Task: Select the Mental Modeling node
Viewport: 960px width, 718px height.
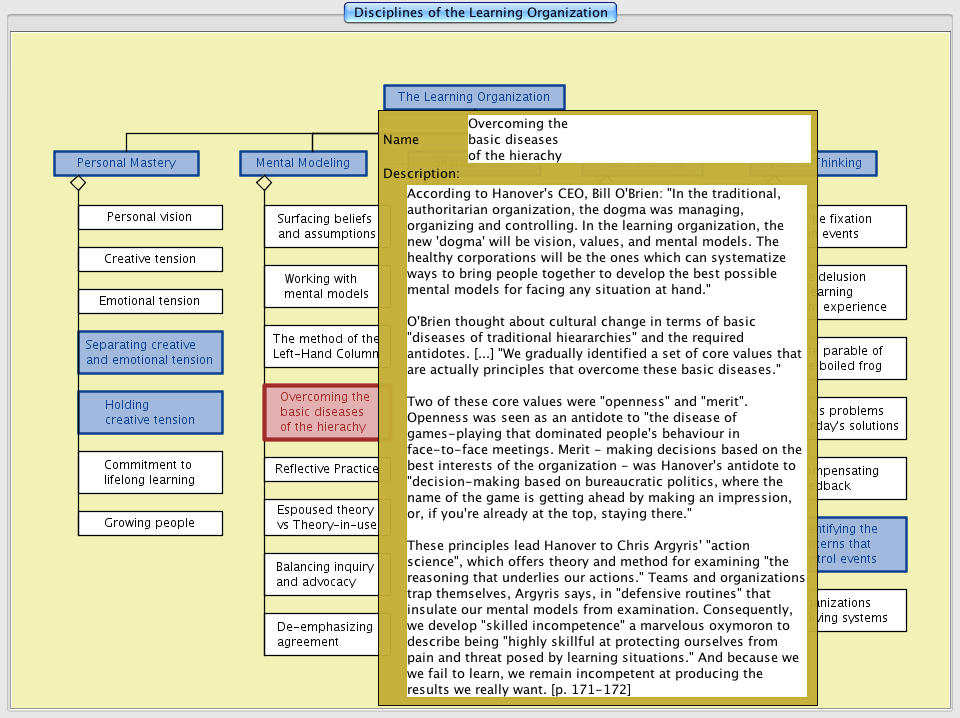Action: point(303,163)
